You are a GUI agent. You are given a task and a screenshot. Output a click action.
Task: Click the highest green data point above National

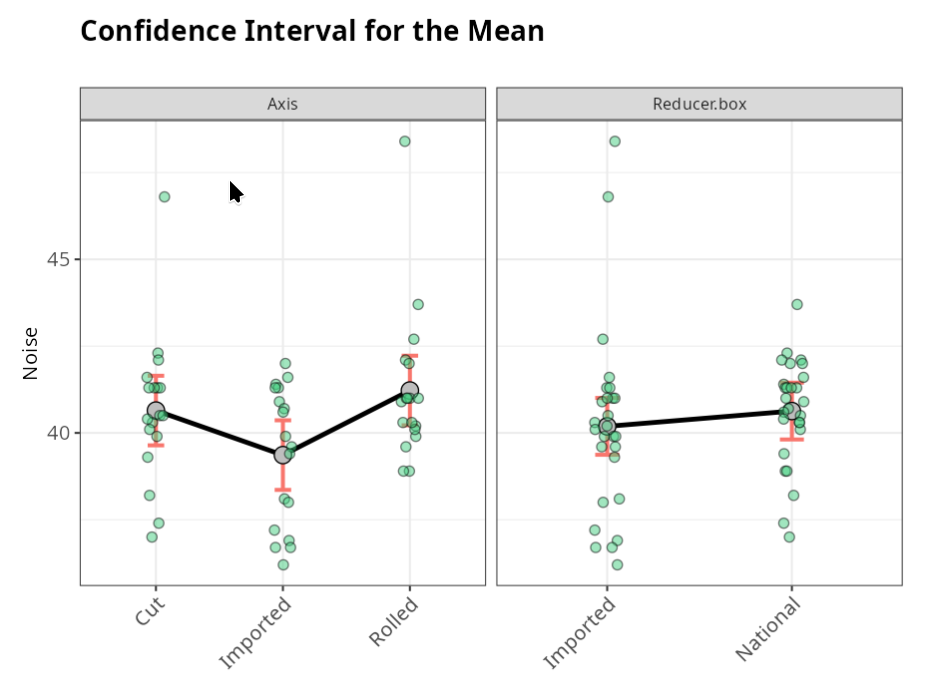tap(797, 304)
